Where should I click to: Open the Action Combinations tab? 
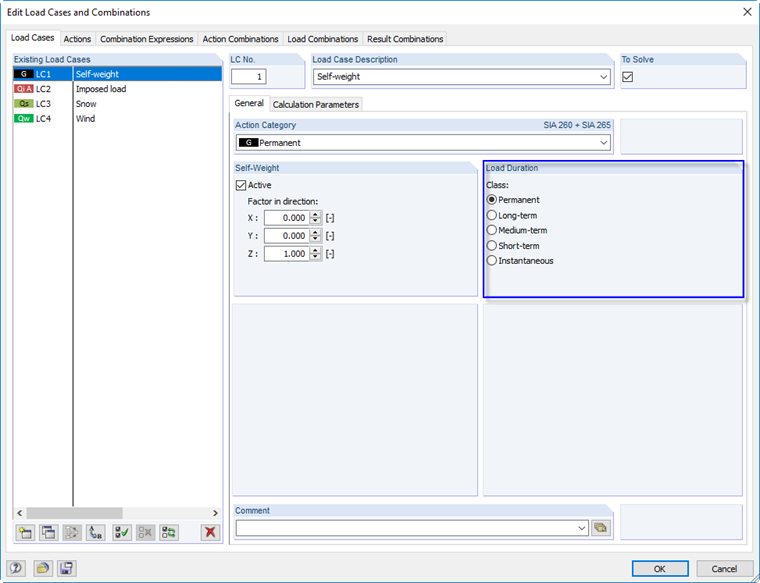click(x=240, y=39)
